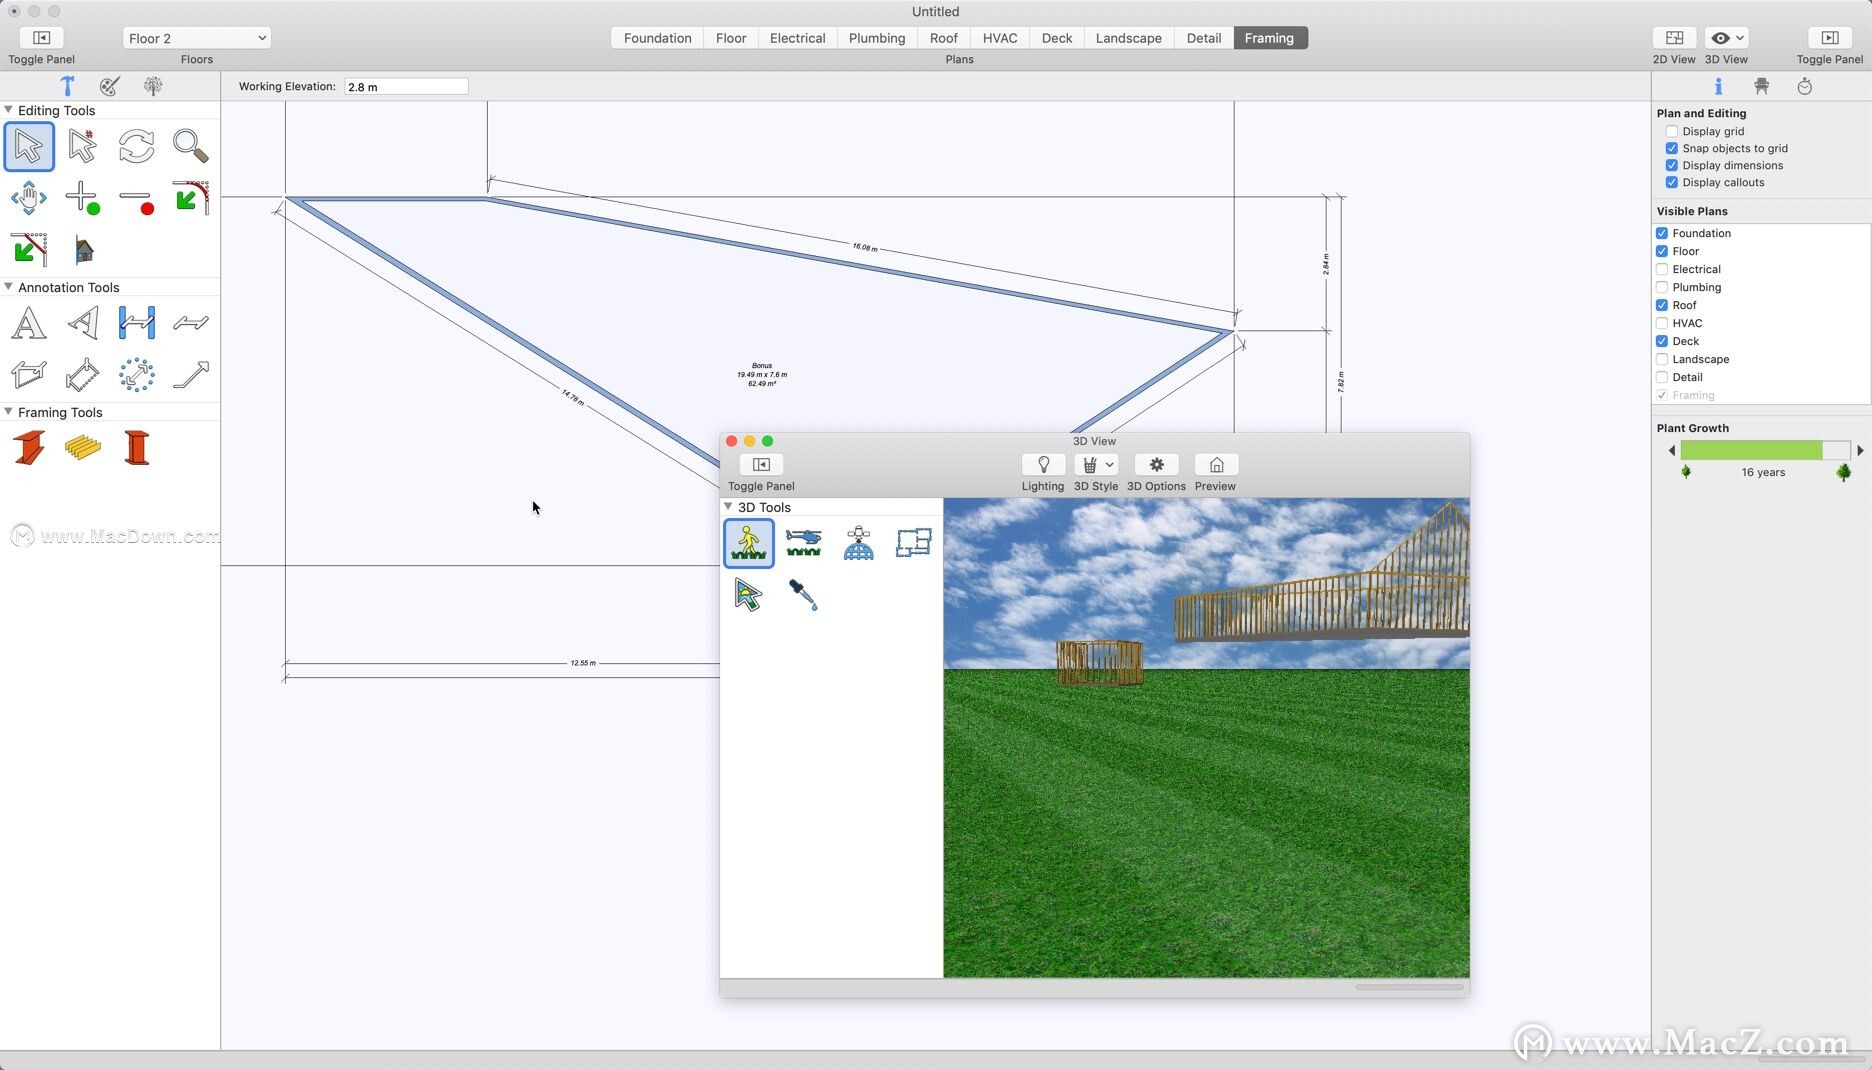Open 3D Options in the 3D View window
Viewport: 1872px width, 1070px height.
1156,465
